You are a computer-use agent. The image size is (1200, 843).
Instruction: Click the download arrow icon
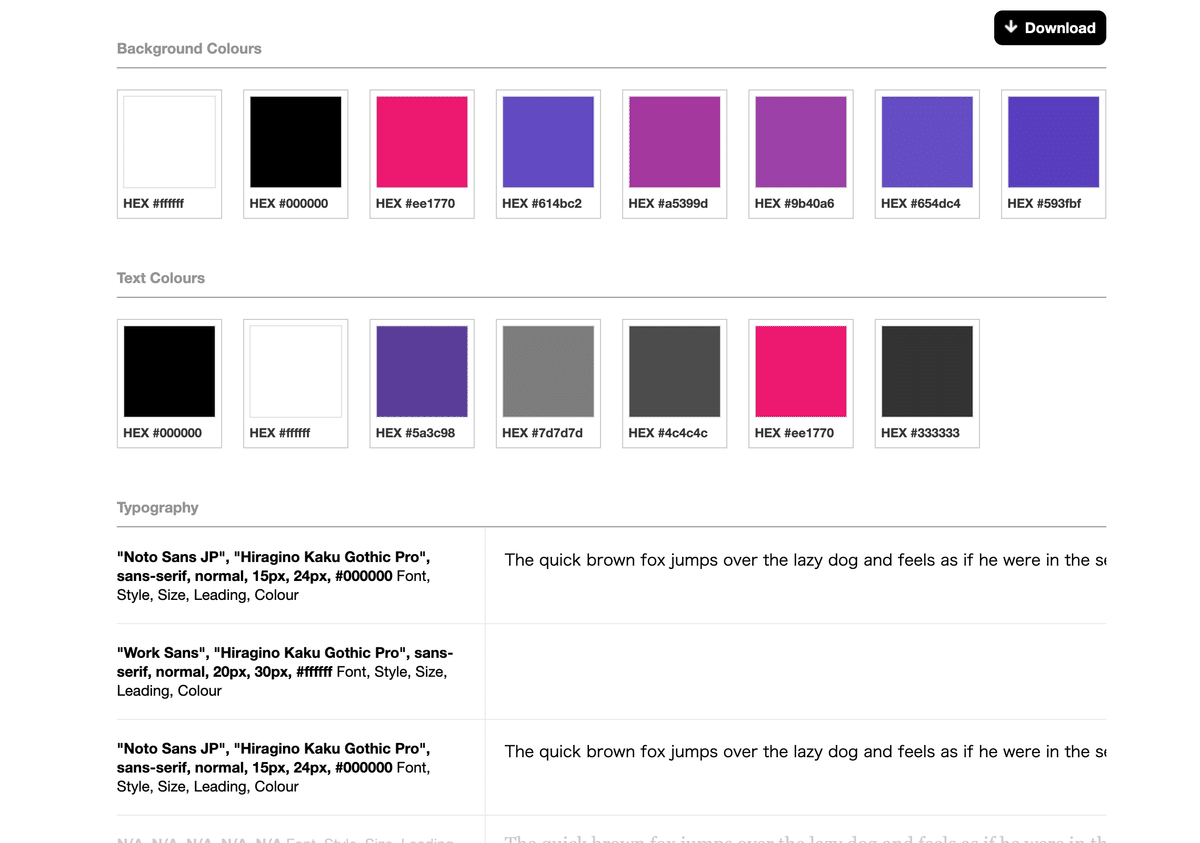1011,27
